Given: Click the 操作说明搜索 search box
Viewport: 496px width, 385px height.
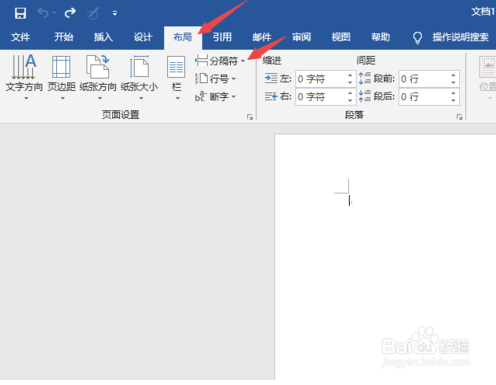Looking at the screenshot, I should (461, 37).
